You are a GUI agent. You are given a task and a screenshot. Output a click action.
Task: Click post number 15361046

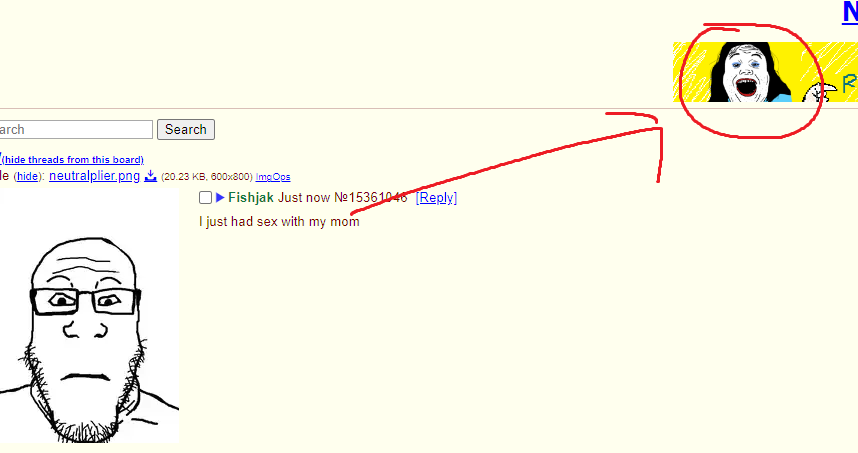point(378,198)
